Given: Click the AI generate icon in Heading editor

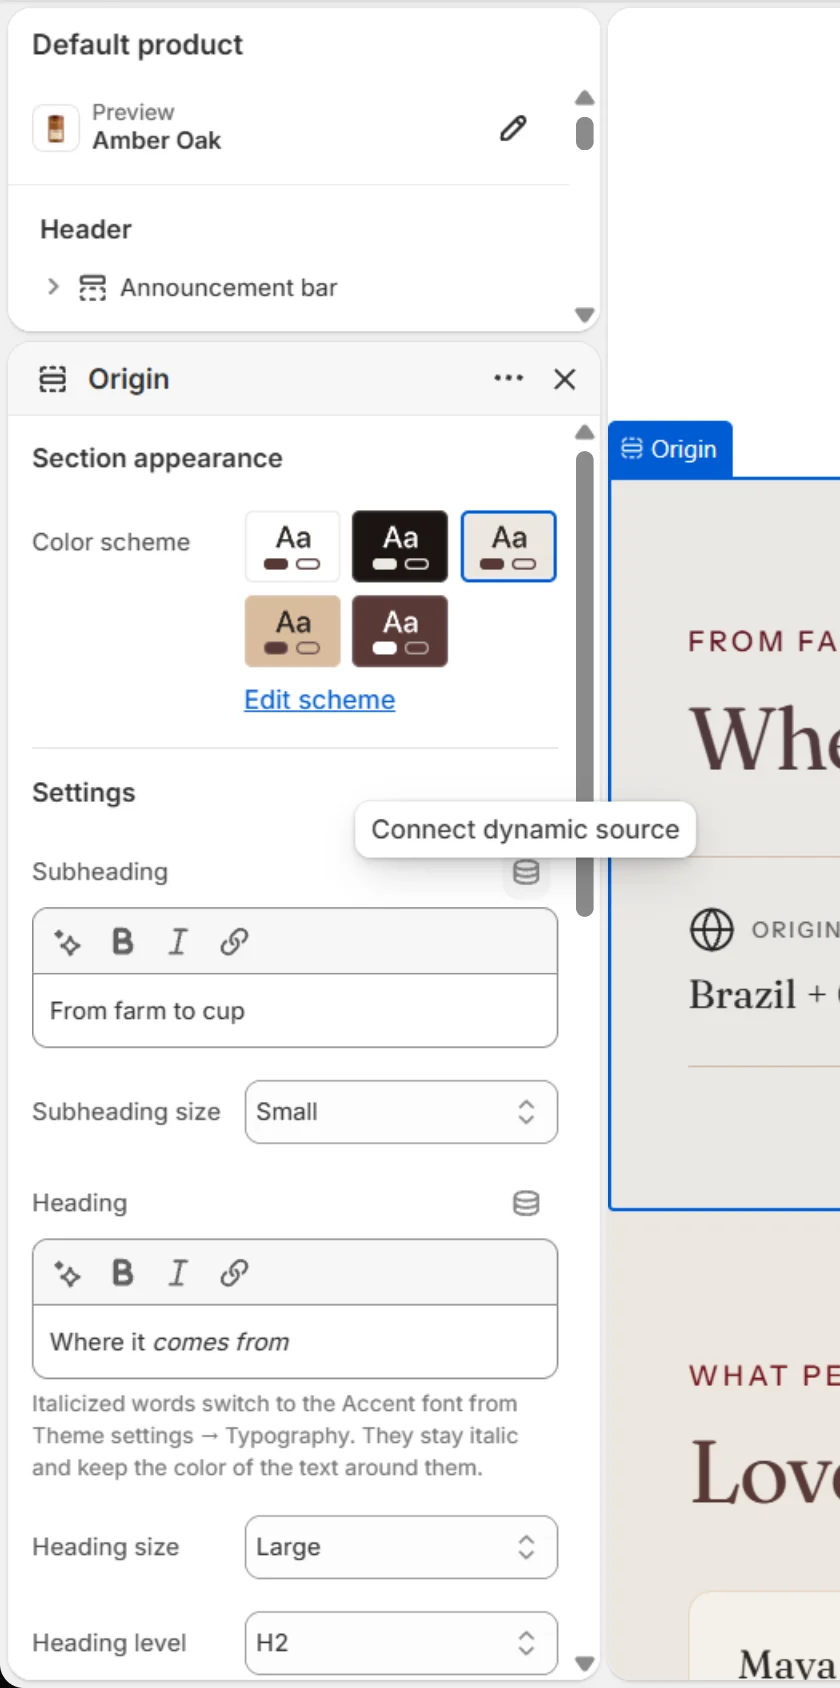Looking at the screenshot, I should 67,1273.
